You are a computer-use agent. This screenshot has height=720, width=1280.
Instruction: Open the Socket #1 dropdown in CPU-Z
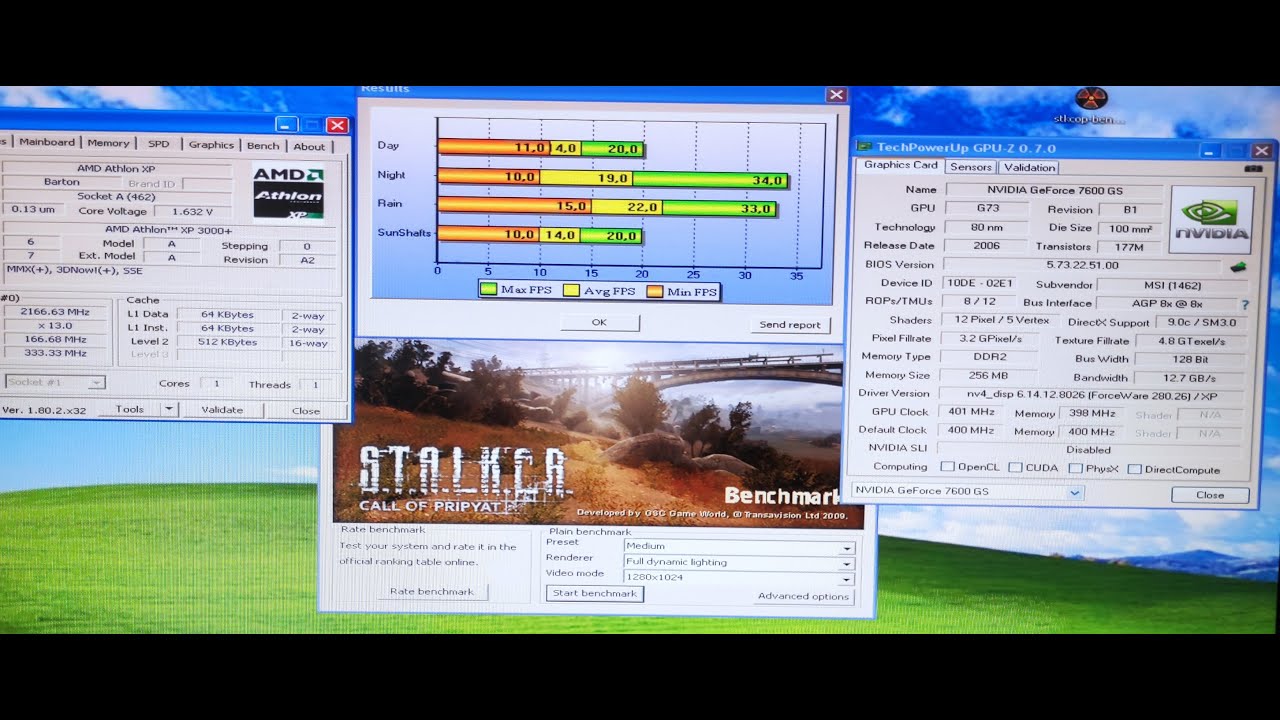(x=55, y=382)
